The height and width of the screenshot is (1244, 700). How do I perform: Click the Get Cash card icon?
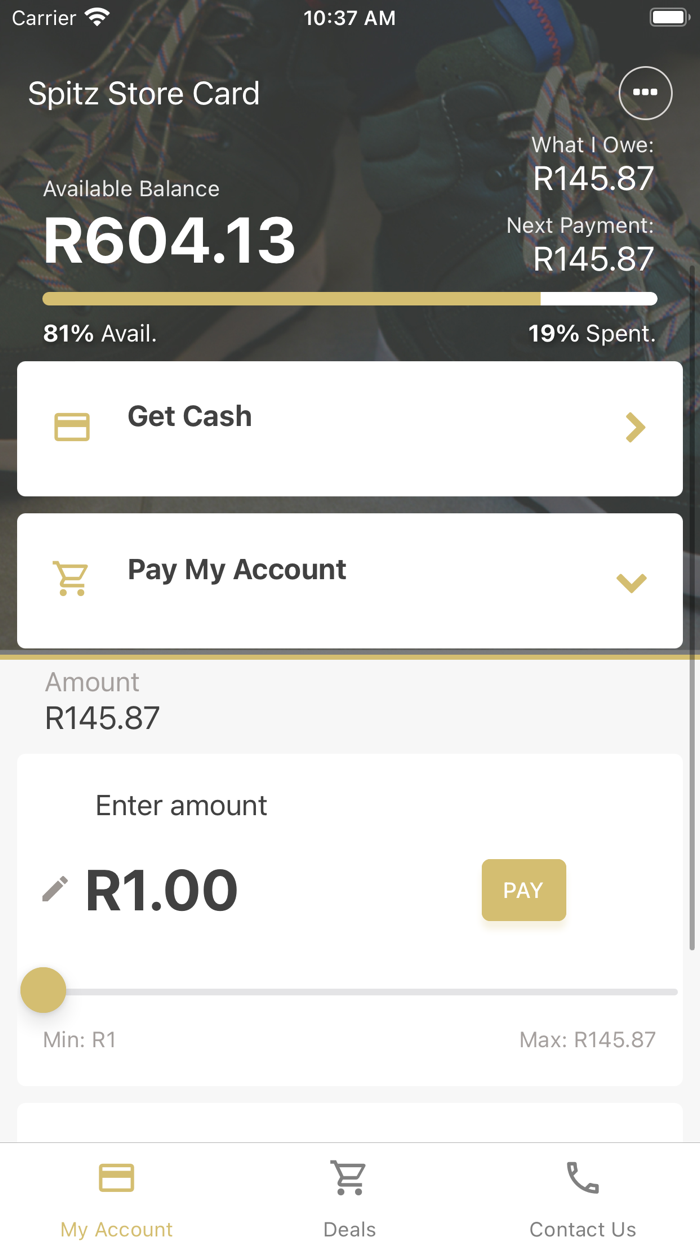tap(72, 427)
